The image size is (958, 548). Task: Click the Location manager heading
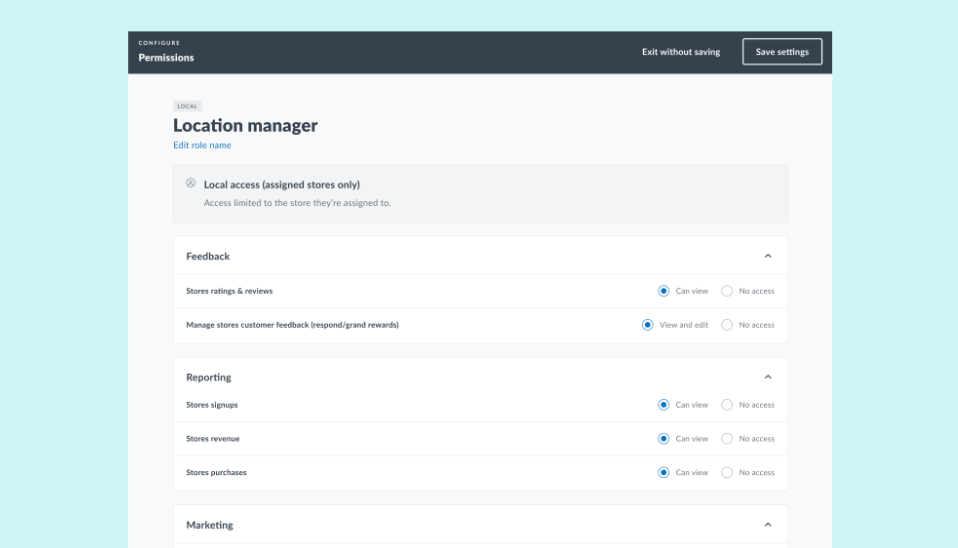click(x=245, y=125)
